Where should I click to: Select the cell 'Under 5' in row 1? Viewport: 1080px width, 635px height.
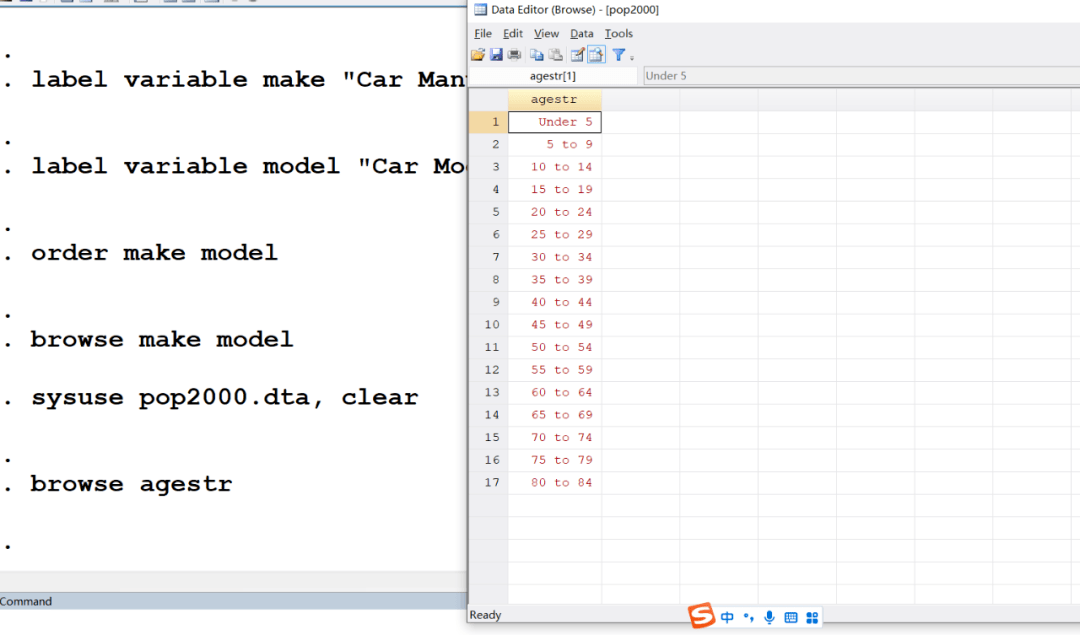(554, 122)
